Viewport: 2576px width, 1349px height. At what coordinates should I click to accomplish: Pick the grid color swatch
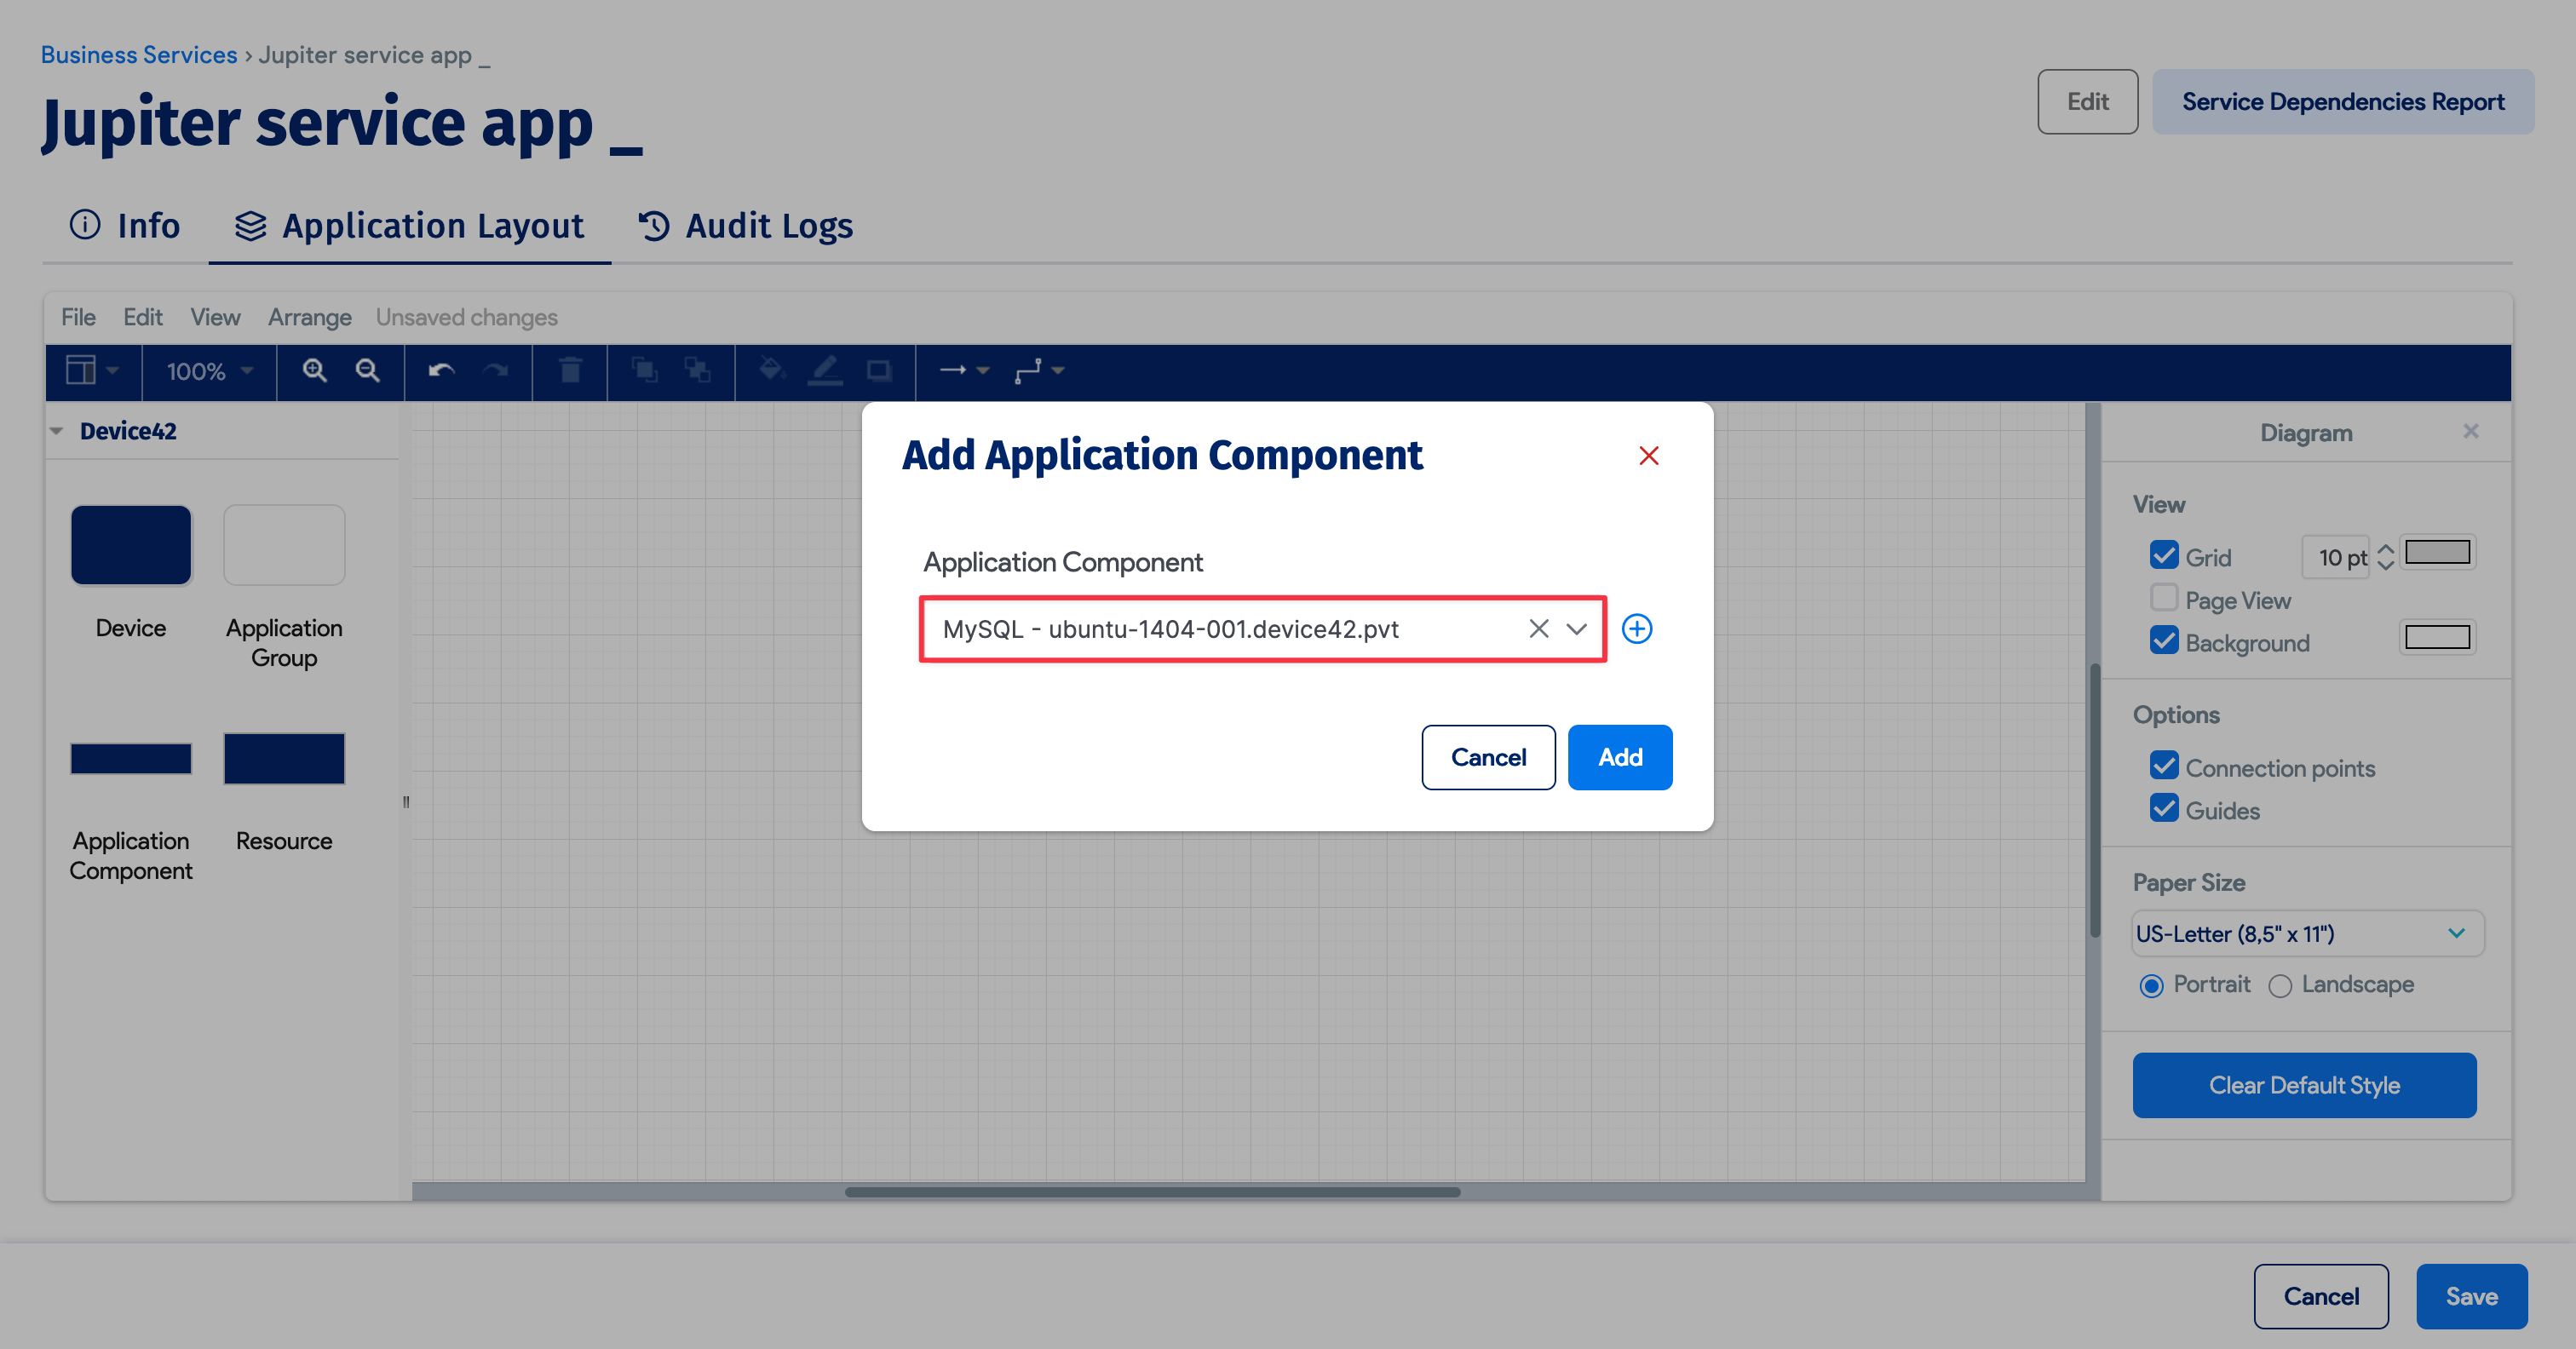[2437, 552]
